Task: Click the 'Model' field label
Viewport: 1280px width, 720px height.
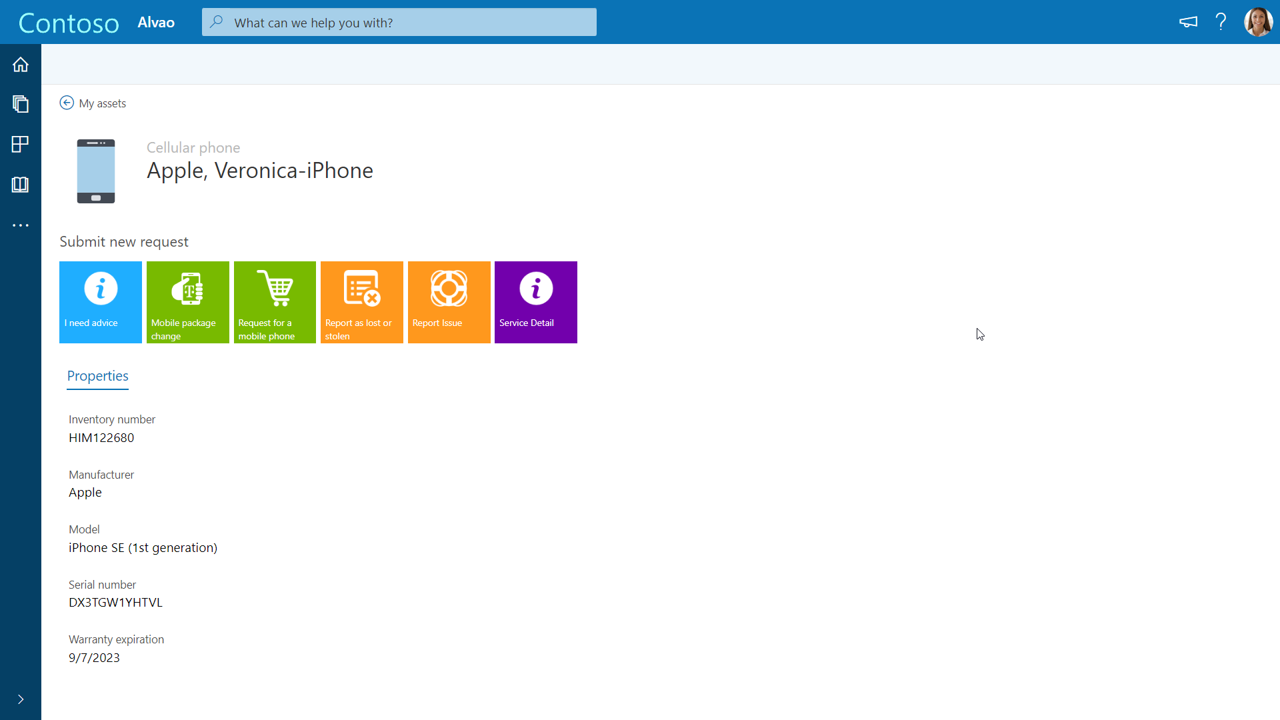Action: 84,529
